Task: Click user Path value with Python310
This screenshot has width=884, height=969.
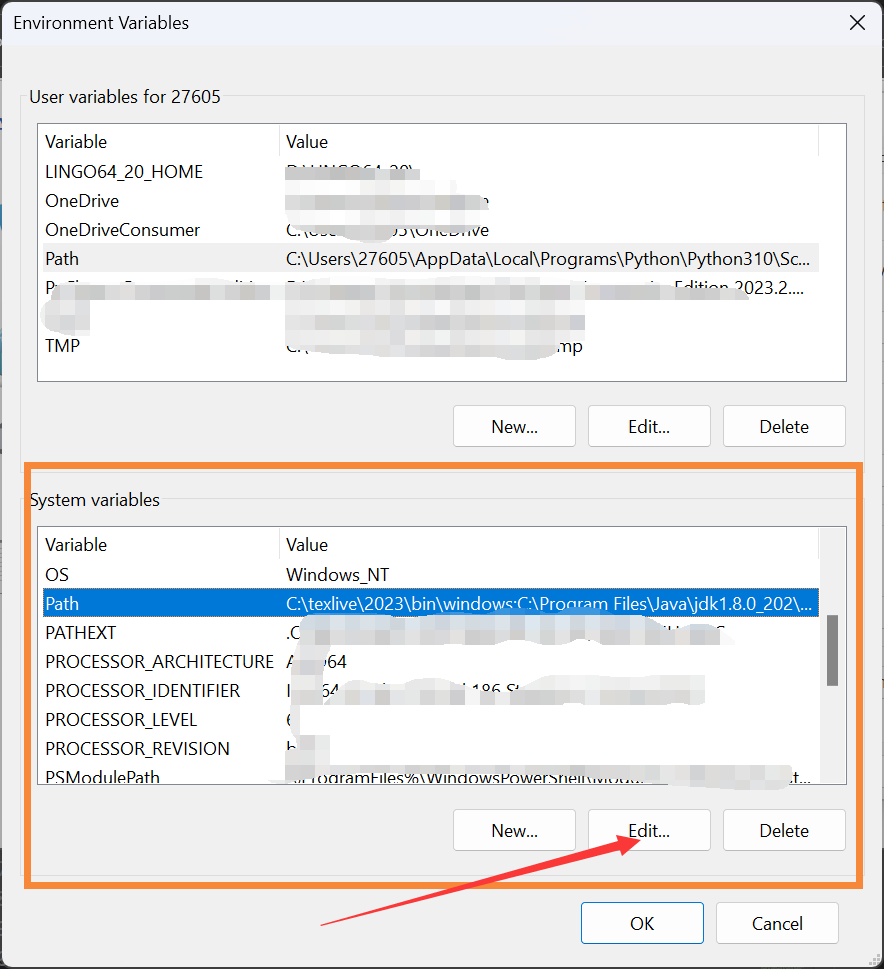Action: tap(548, 258)
